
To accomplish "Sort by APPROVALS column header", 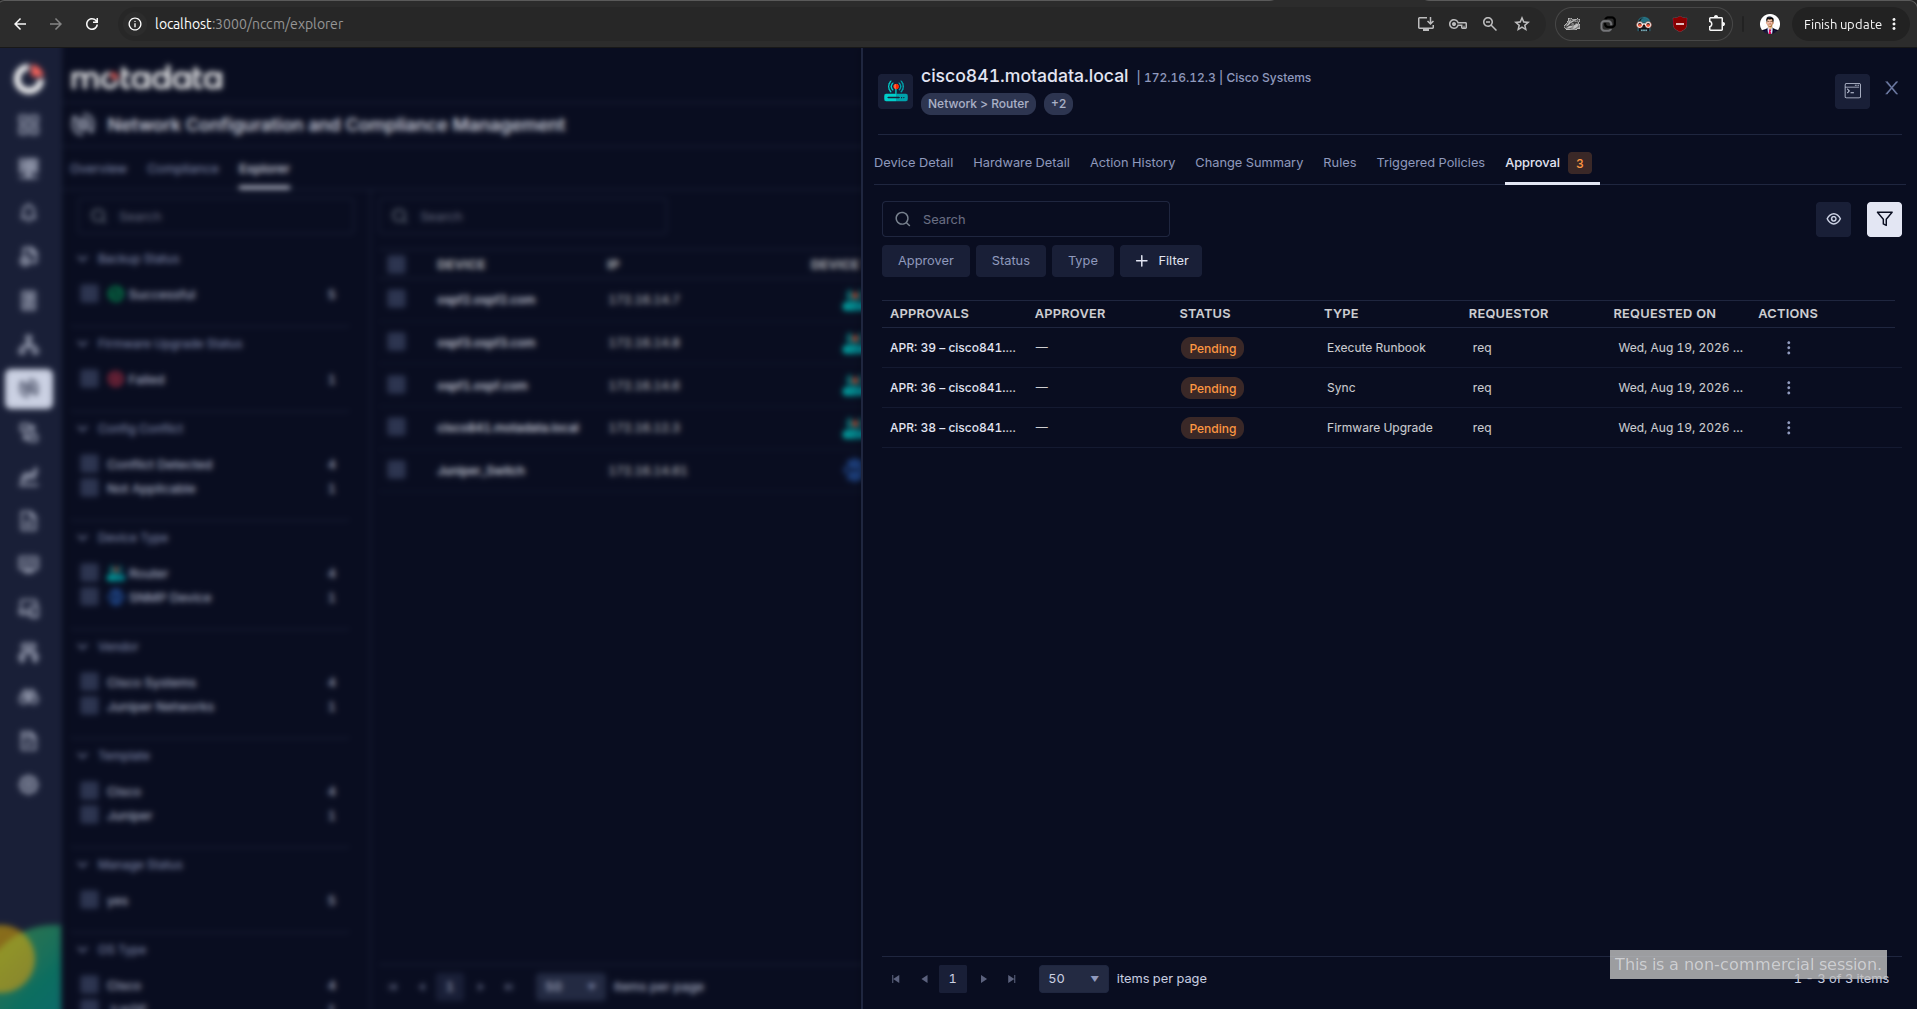I will [929, 314].
